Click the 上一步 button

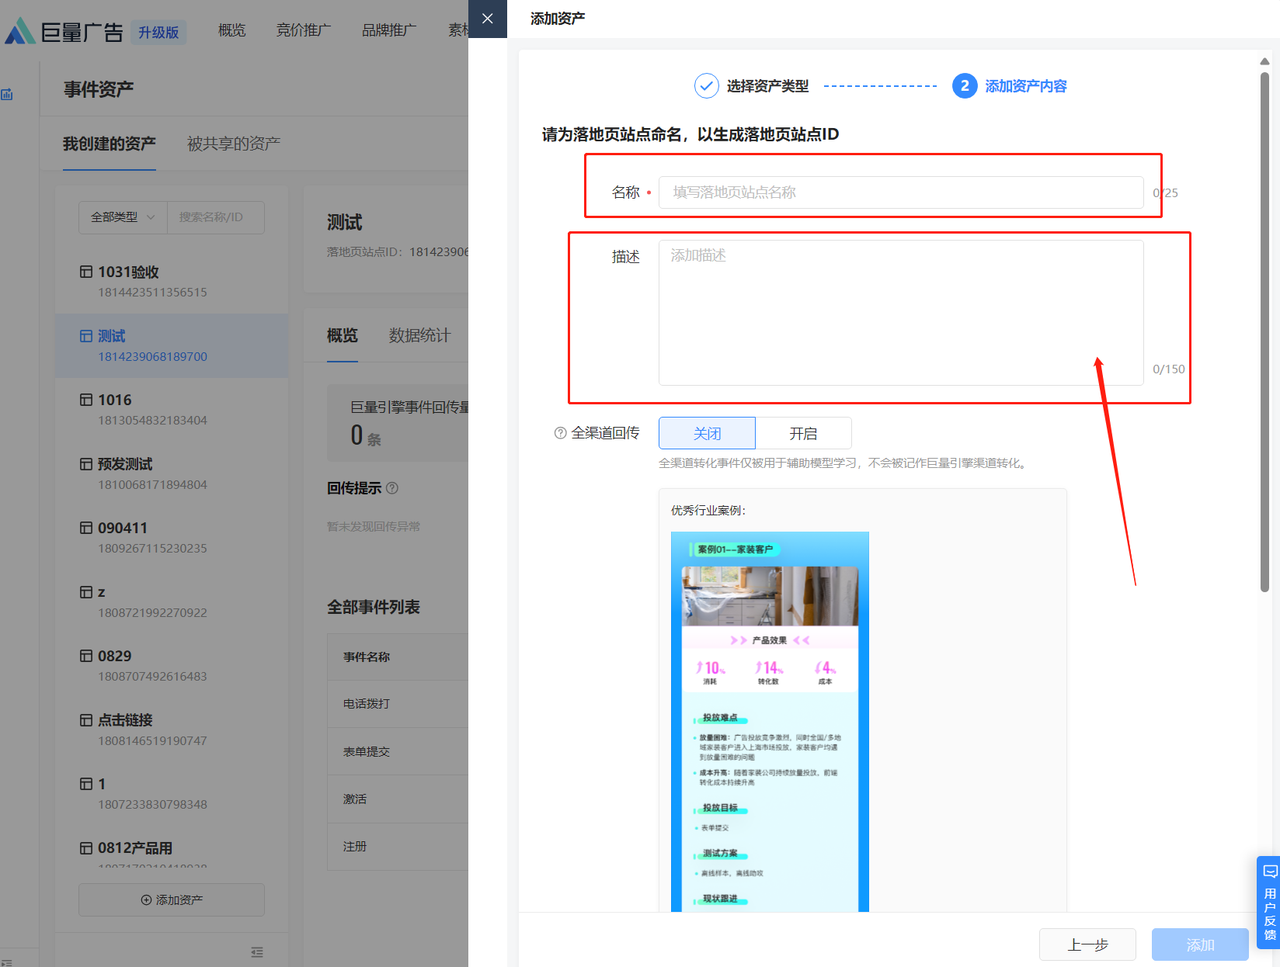pyautogui.click(x=1087, y=944)
